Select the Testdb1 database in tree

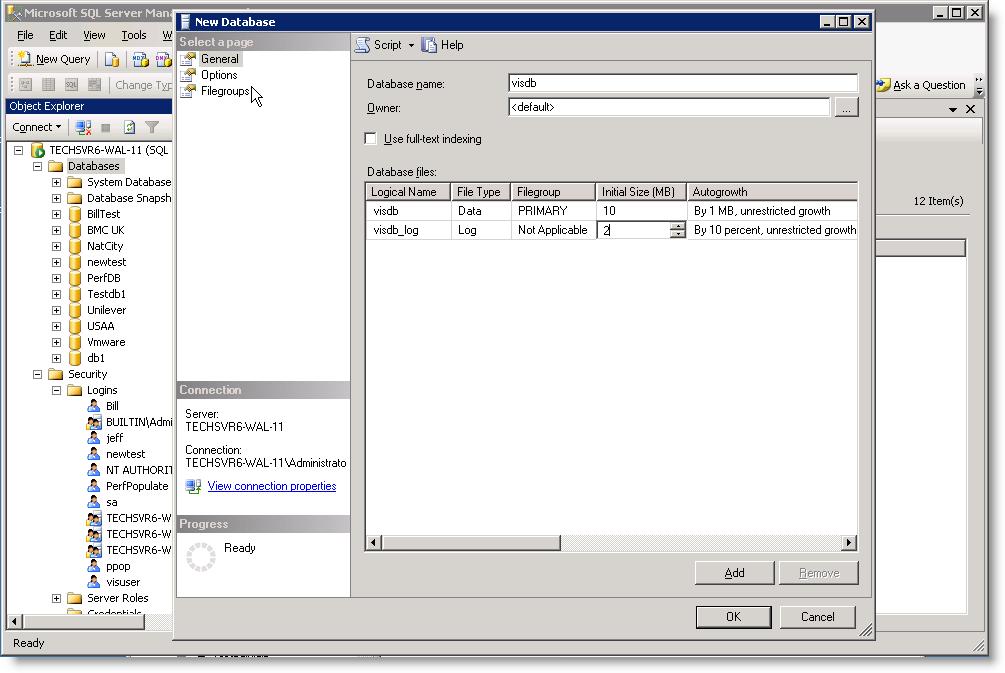tap(106, 294)
